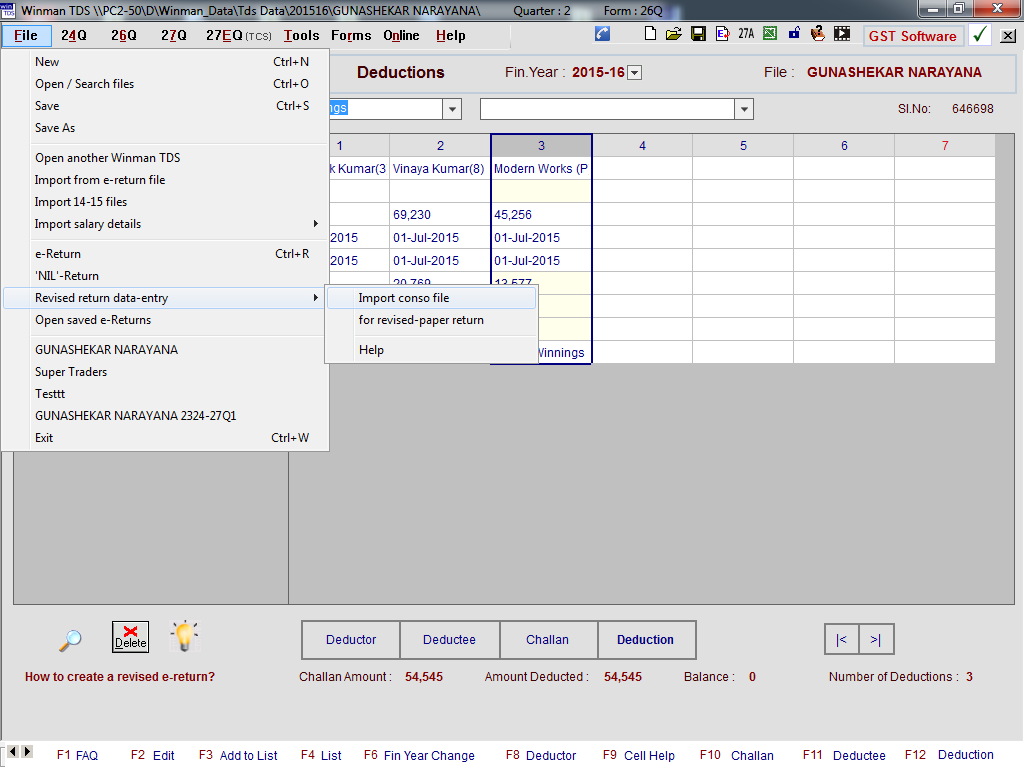Open the wide empty combo box dropdown

(x=743, y=109)
